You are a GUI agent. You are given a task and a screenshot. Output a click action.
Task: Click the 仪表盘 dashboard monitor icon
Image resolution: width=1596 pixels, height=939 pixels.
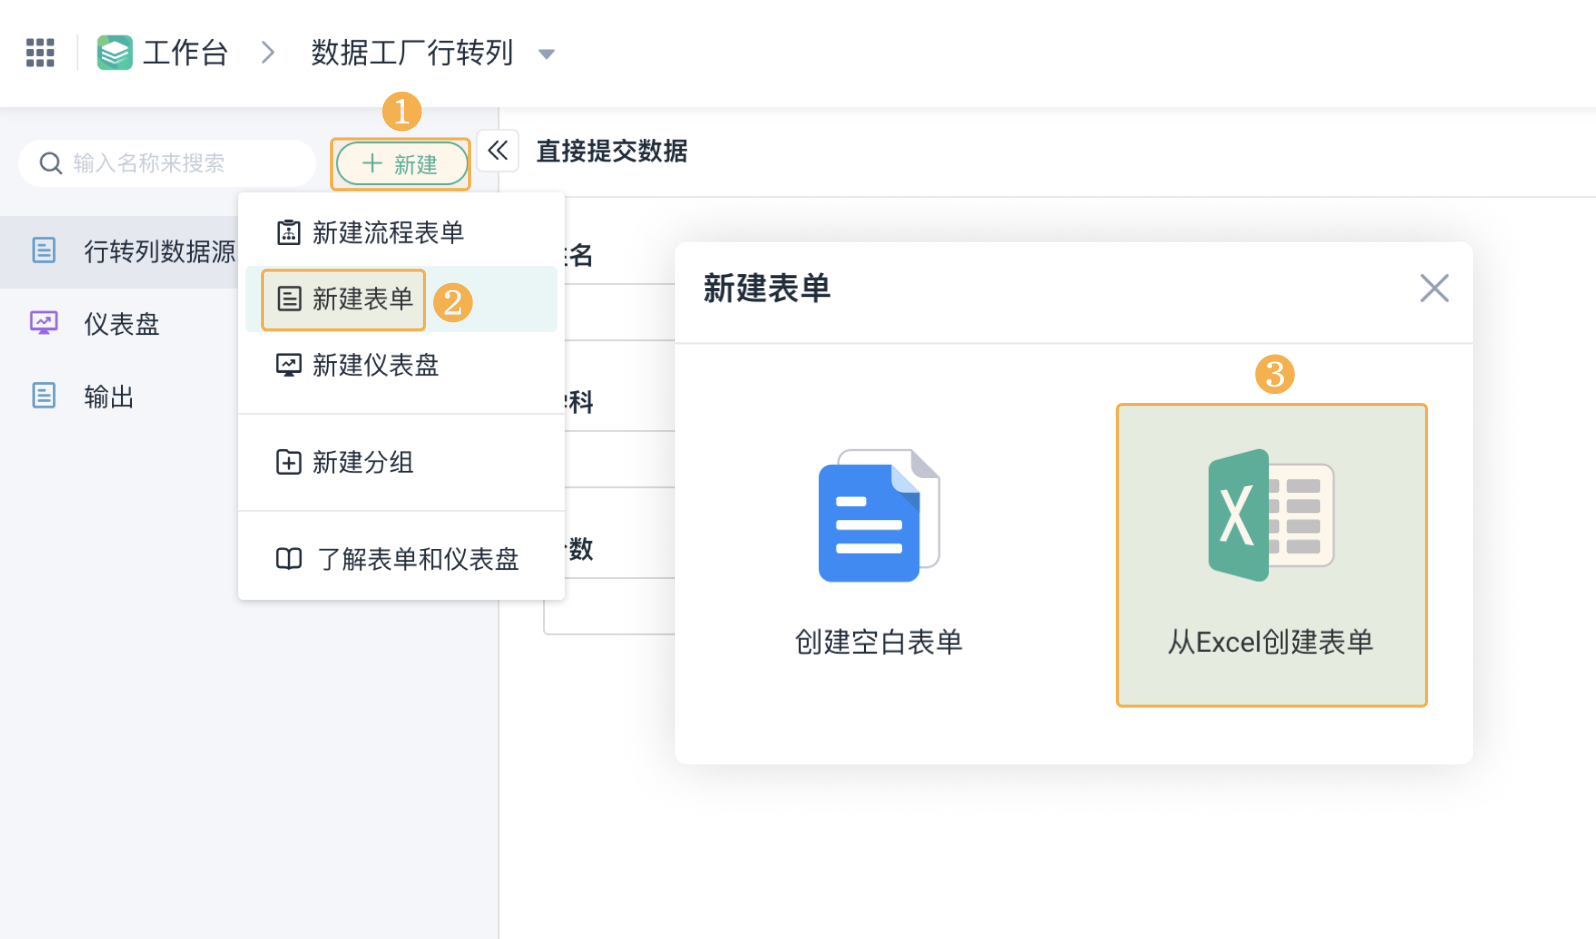point(44,323)
